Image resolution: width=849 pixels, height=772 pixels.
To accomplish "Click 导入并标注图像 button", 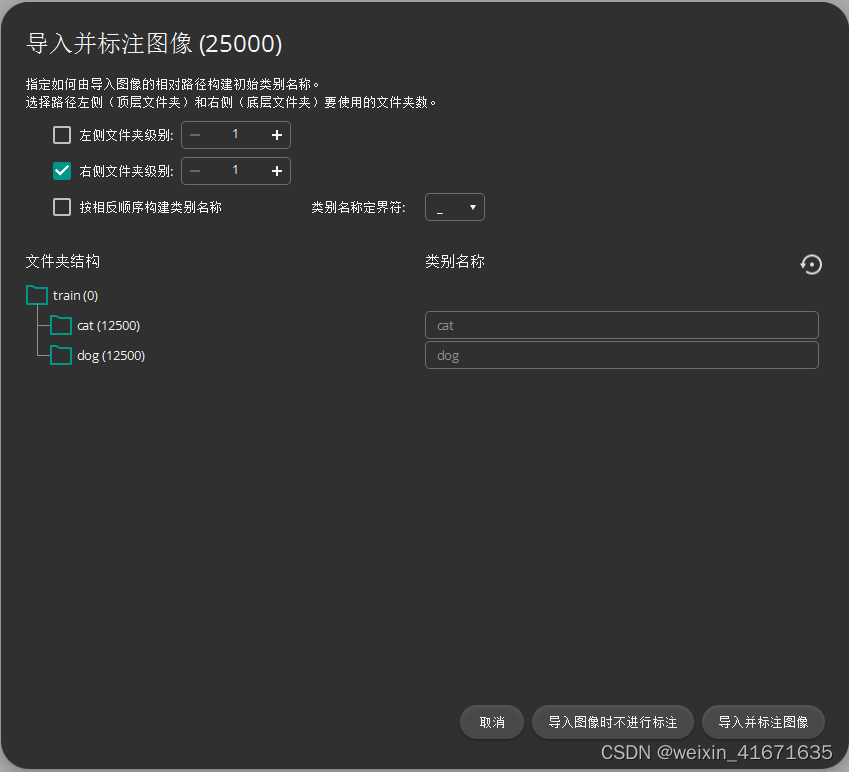I will (x=763, y=722).
